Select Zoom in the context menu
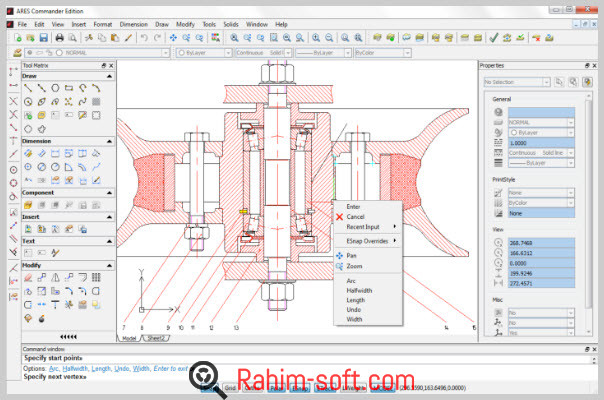 pos(355,266)
